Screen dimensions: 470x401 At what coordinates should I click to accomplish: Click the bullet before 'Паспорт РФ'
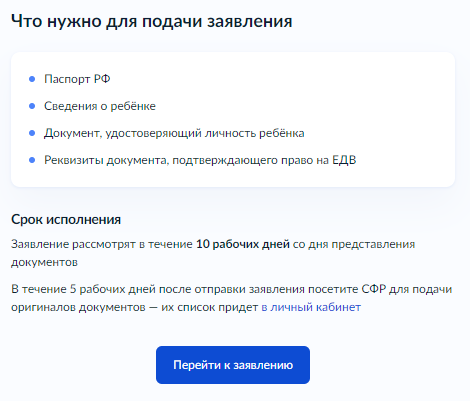(32, 79)
